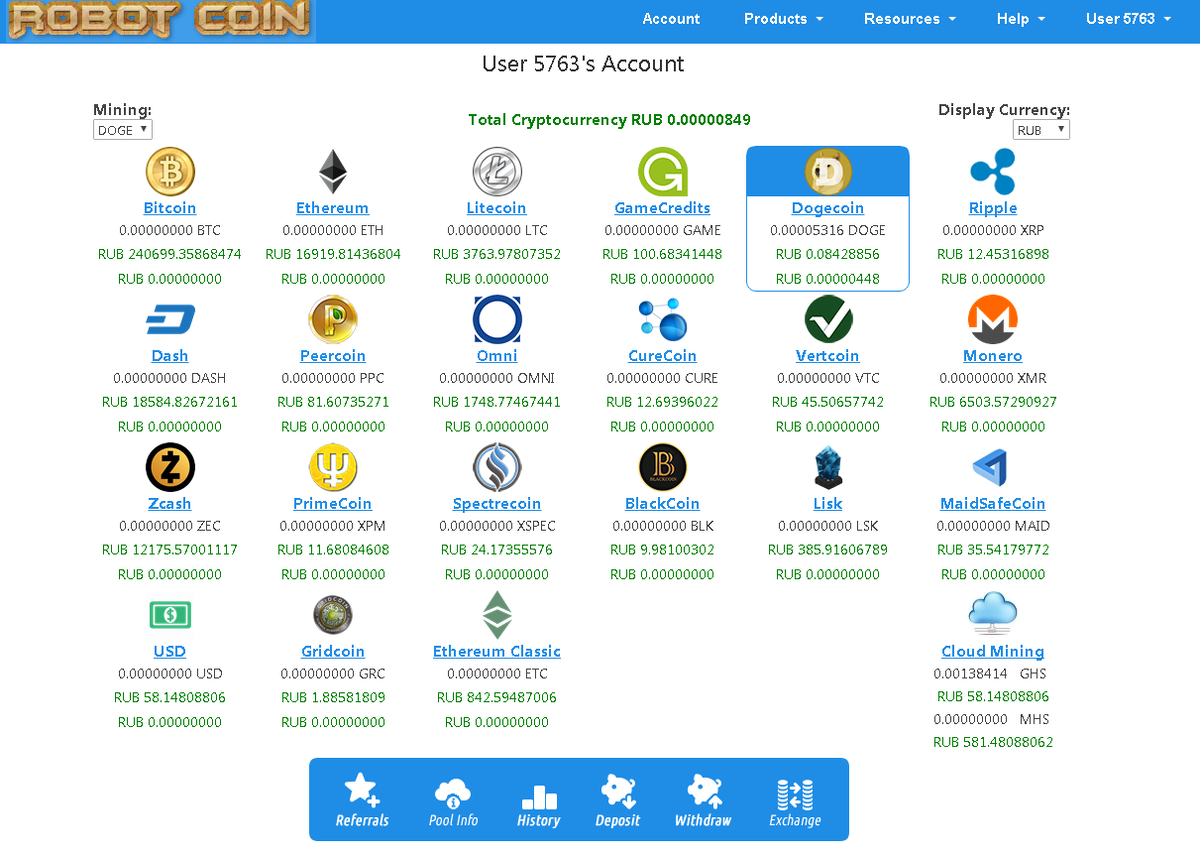Viewport: 1200px width, 859px height.
Task: Open Exchange from the bottom bar
Action: 795,801
